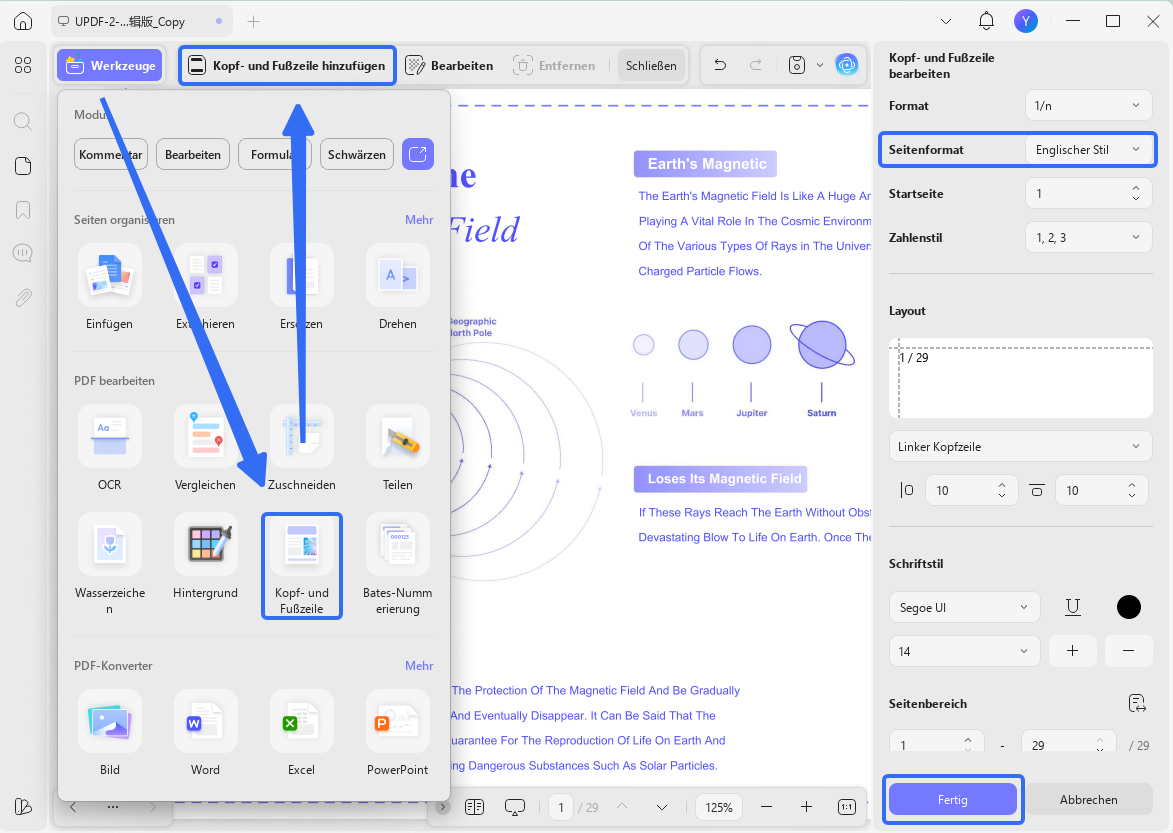Click the minus button in Schriftstil
The image size is (1173, 833).
click(1128, 651)
